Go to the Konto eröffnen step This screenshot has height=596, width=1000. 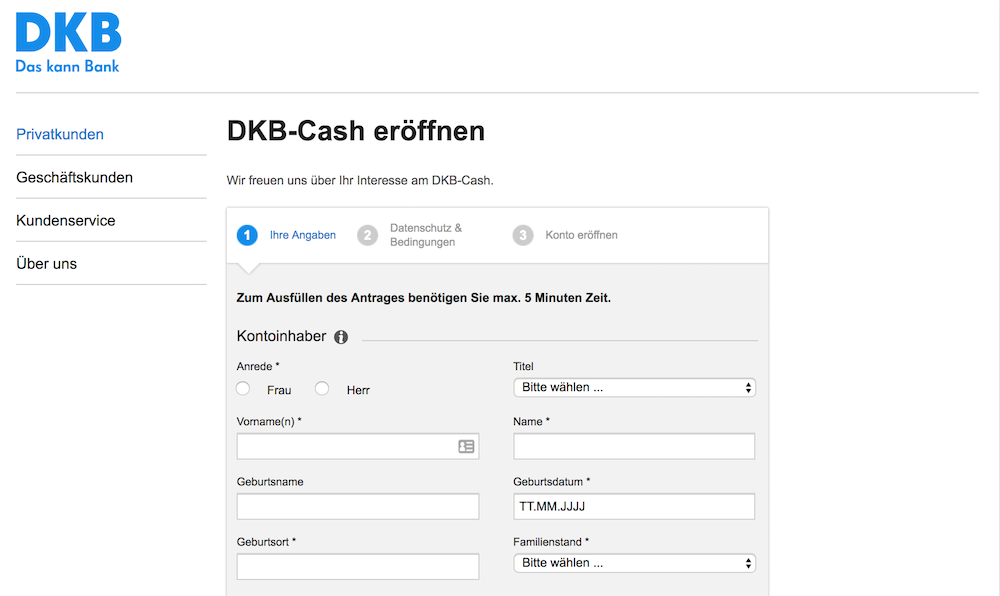(582, 235)
